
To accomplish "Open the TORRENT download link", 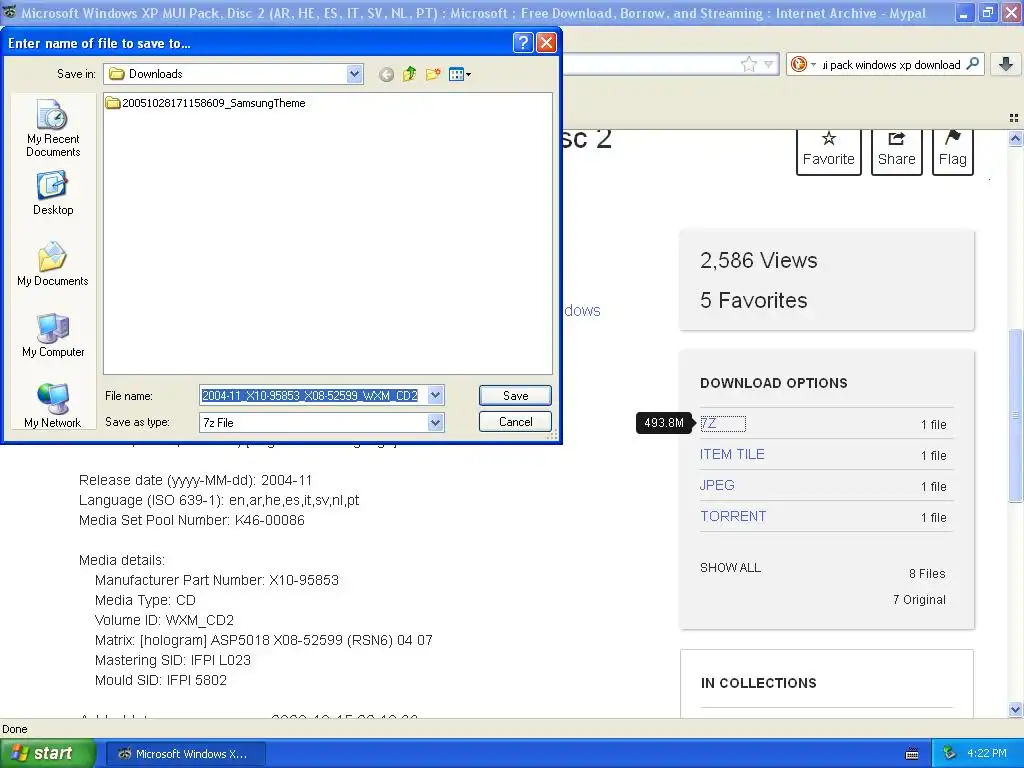I will click(733, 517).
